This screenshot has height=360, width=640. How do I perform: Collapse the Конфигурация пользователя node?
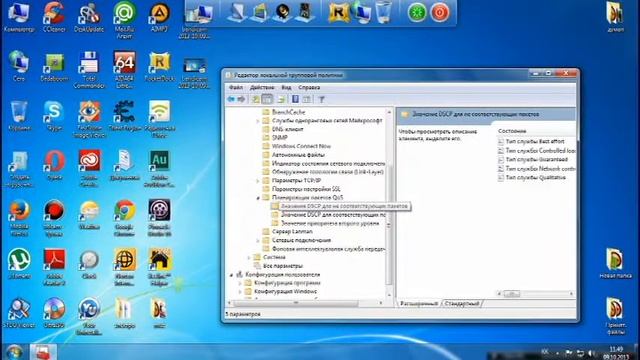click(231, 275)
